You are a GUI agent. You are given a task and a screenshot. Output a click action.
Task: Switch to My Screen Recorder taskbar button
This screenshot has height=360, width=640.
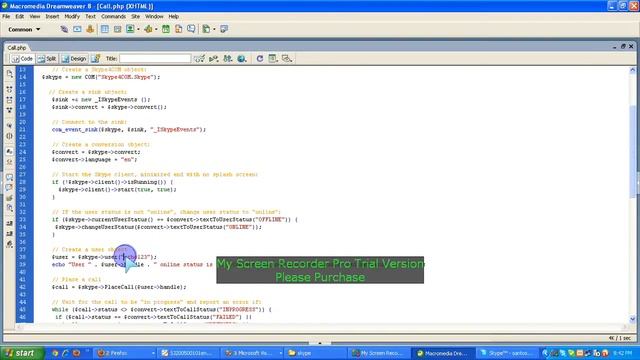coord(380,353)
